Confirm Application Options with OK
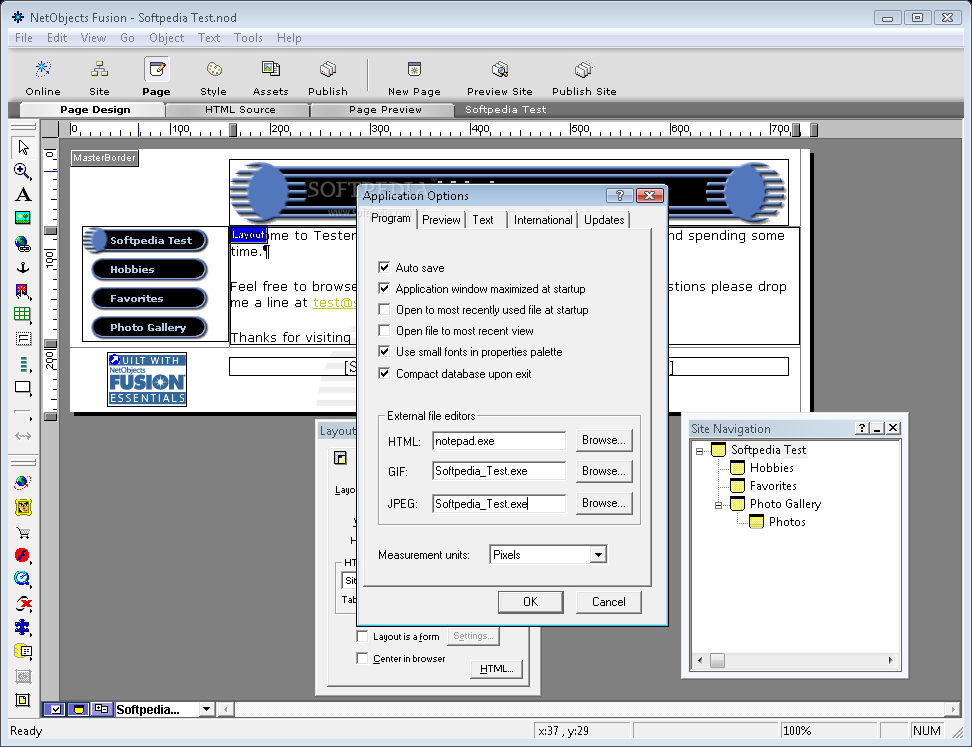Screen dimensions: 972x747 531,602
